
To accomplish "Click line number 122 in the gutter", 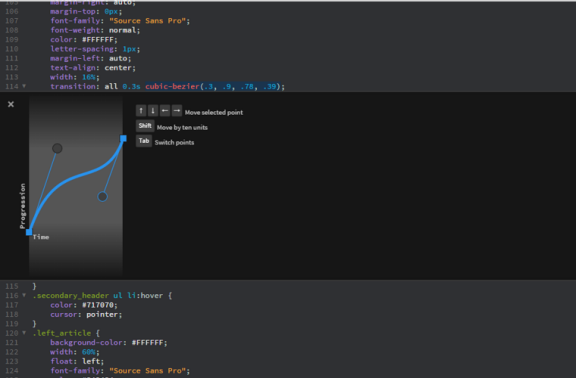I will pyautogui.click(x=12, y=352).
